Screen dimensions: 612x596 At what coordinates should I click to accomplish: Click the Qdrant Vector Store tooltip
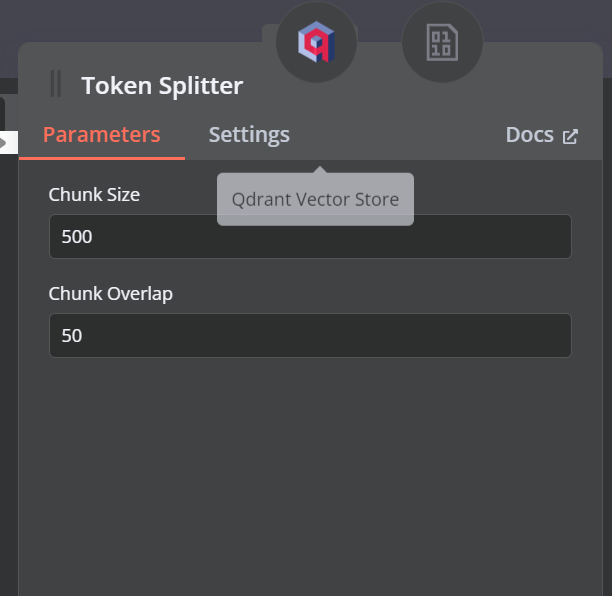pyautogui.click(x=315, y=199)
